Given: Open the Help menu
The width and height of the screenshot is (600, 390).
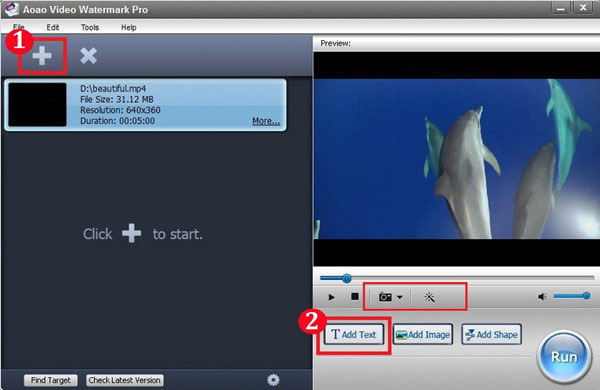Looking at the screenshot, I should (129, 27).
